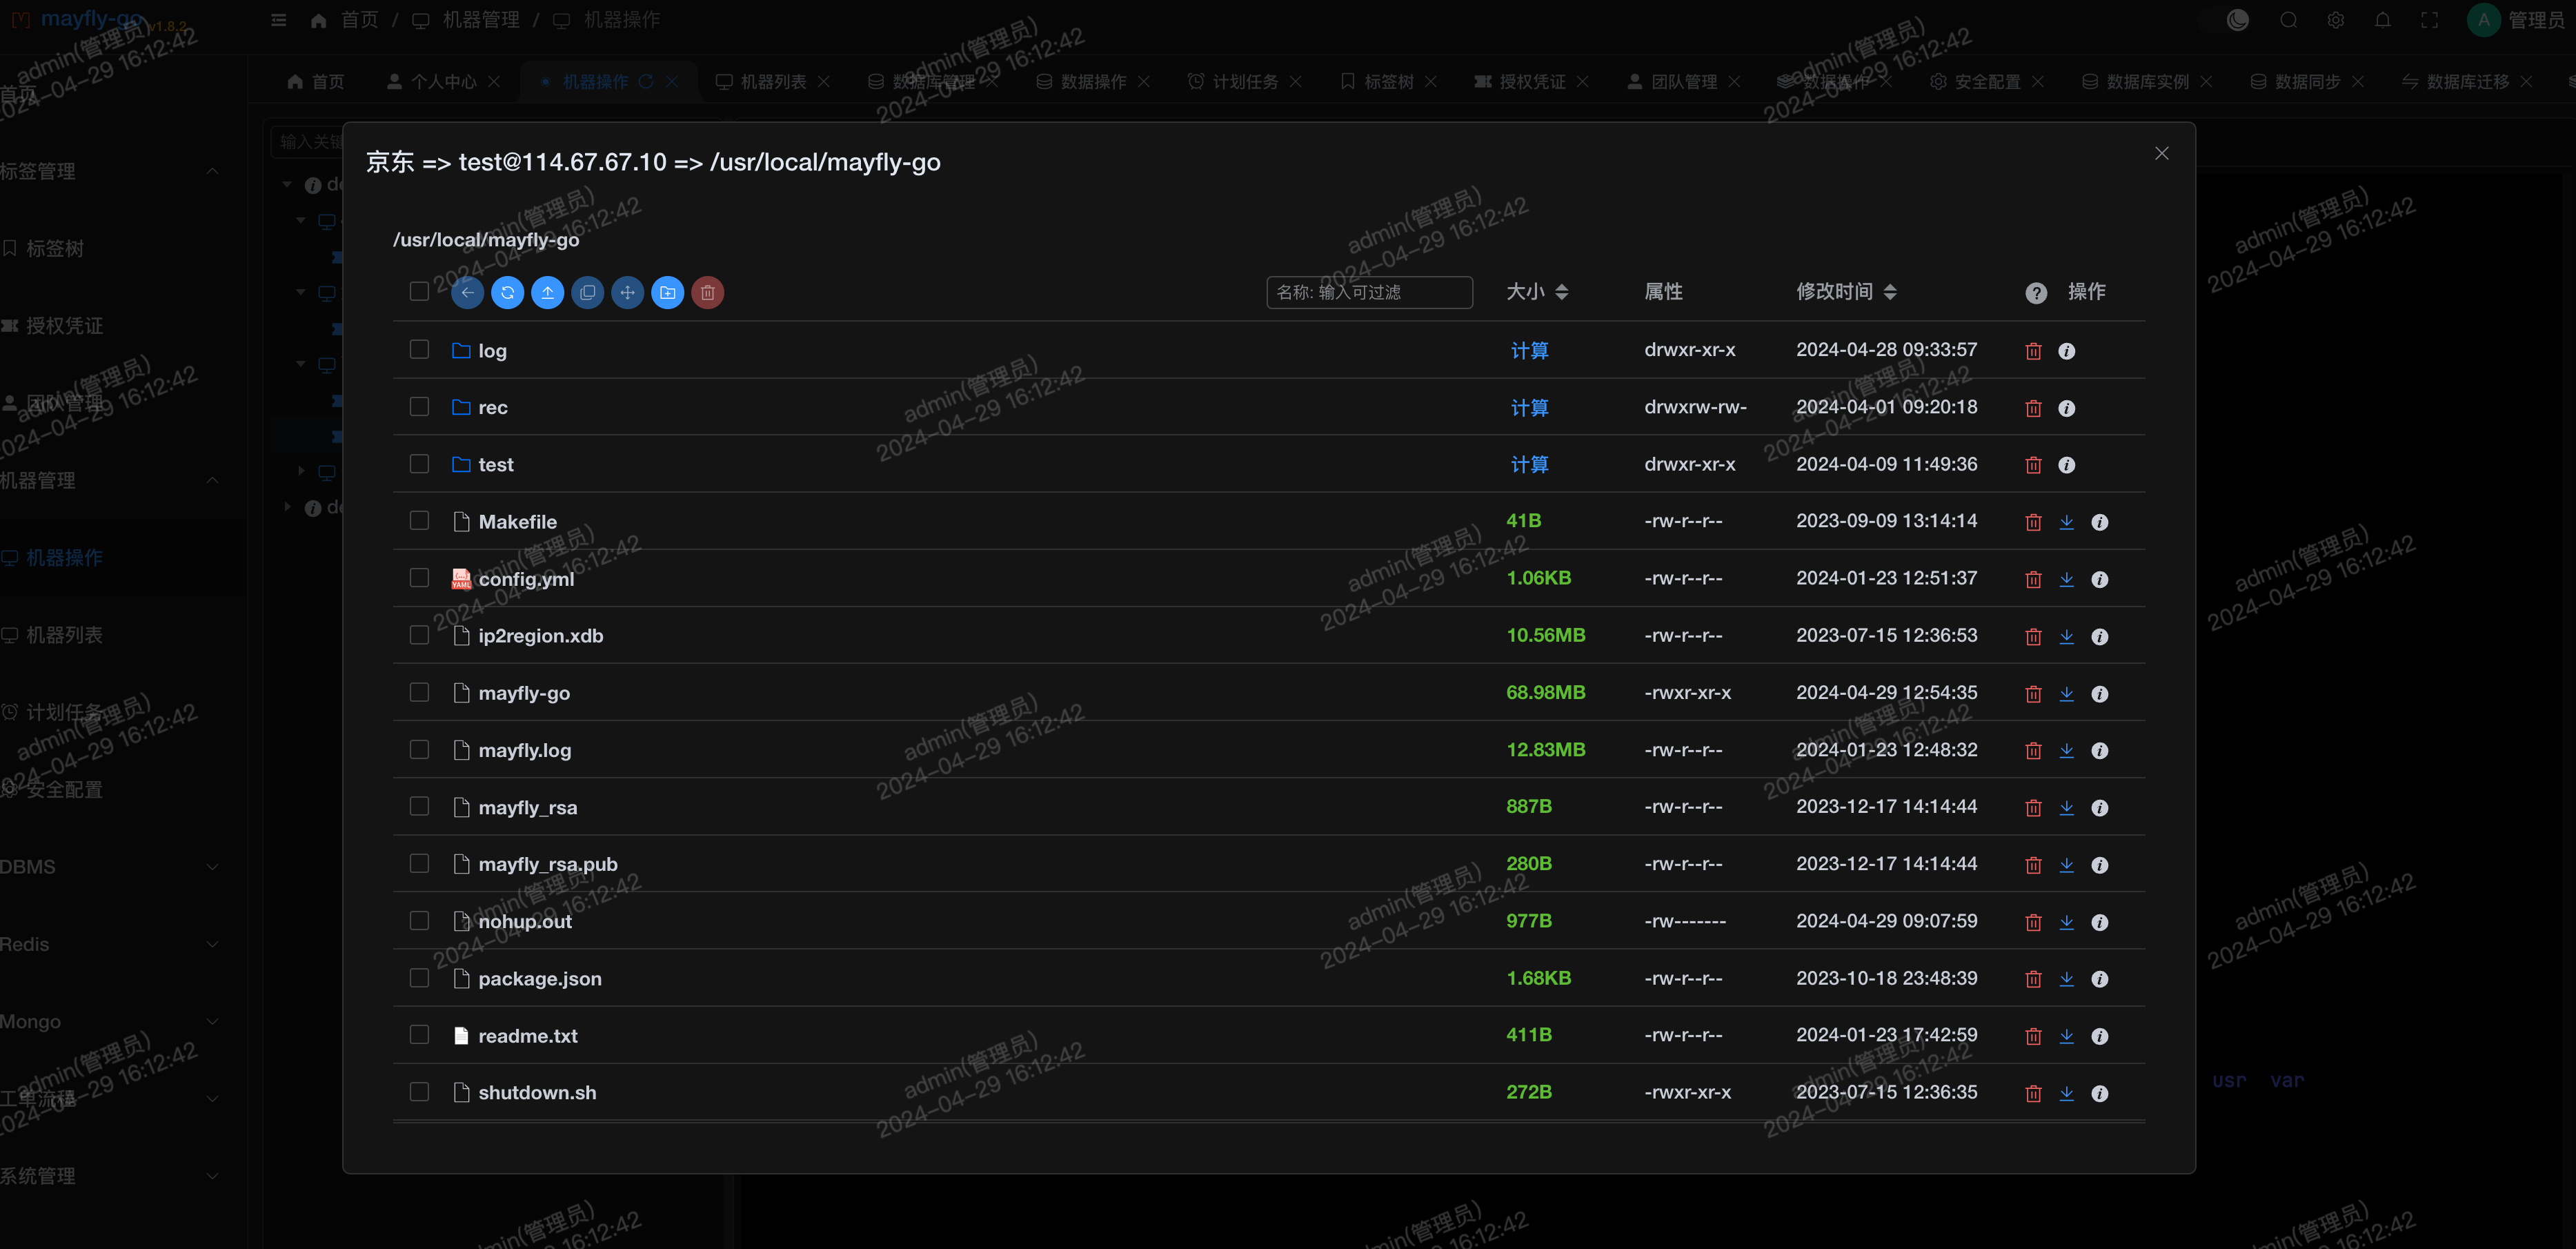Delete the log folder

(x=2033, y=351)
